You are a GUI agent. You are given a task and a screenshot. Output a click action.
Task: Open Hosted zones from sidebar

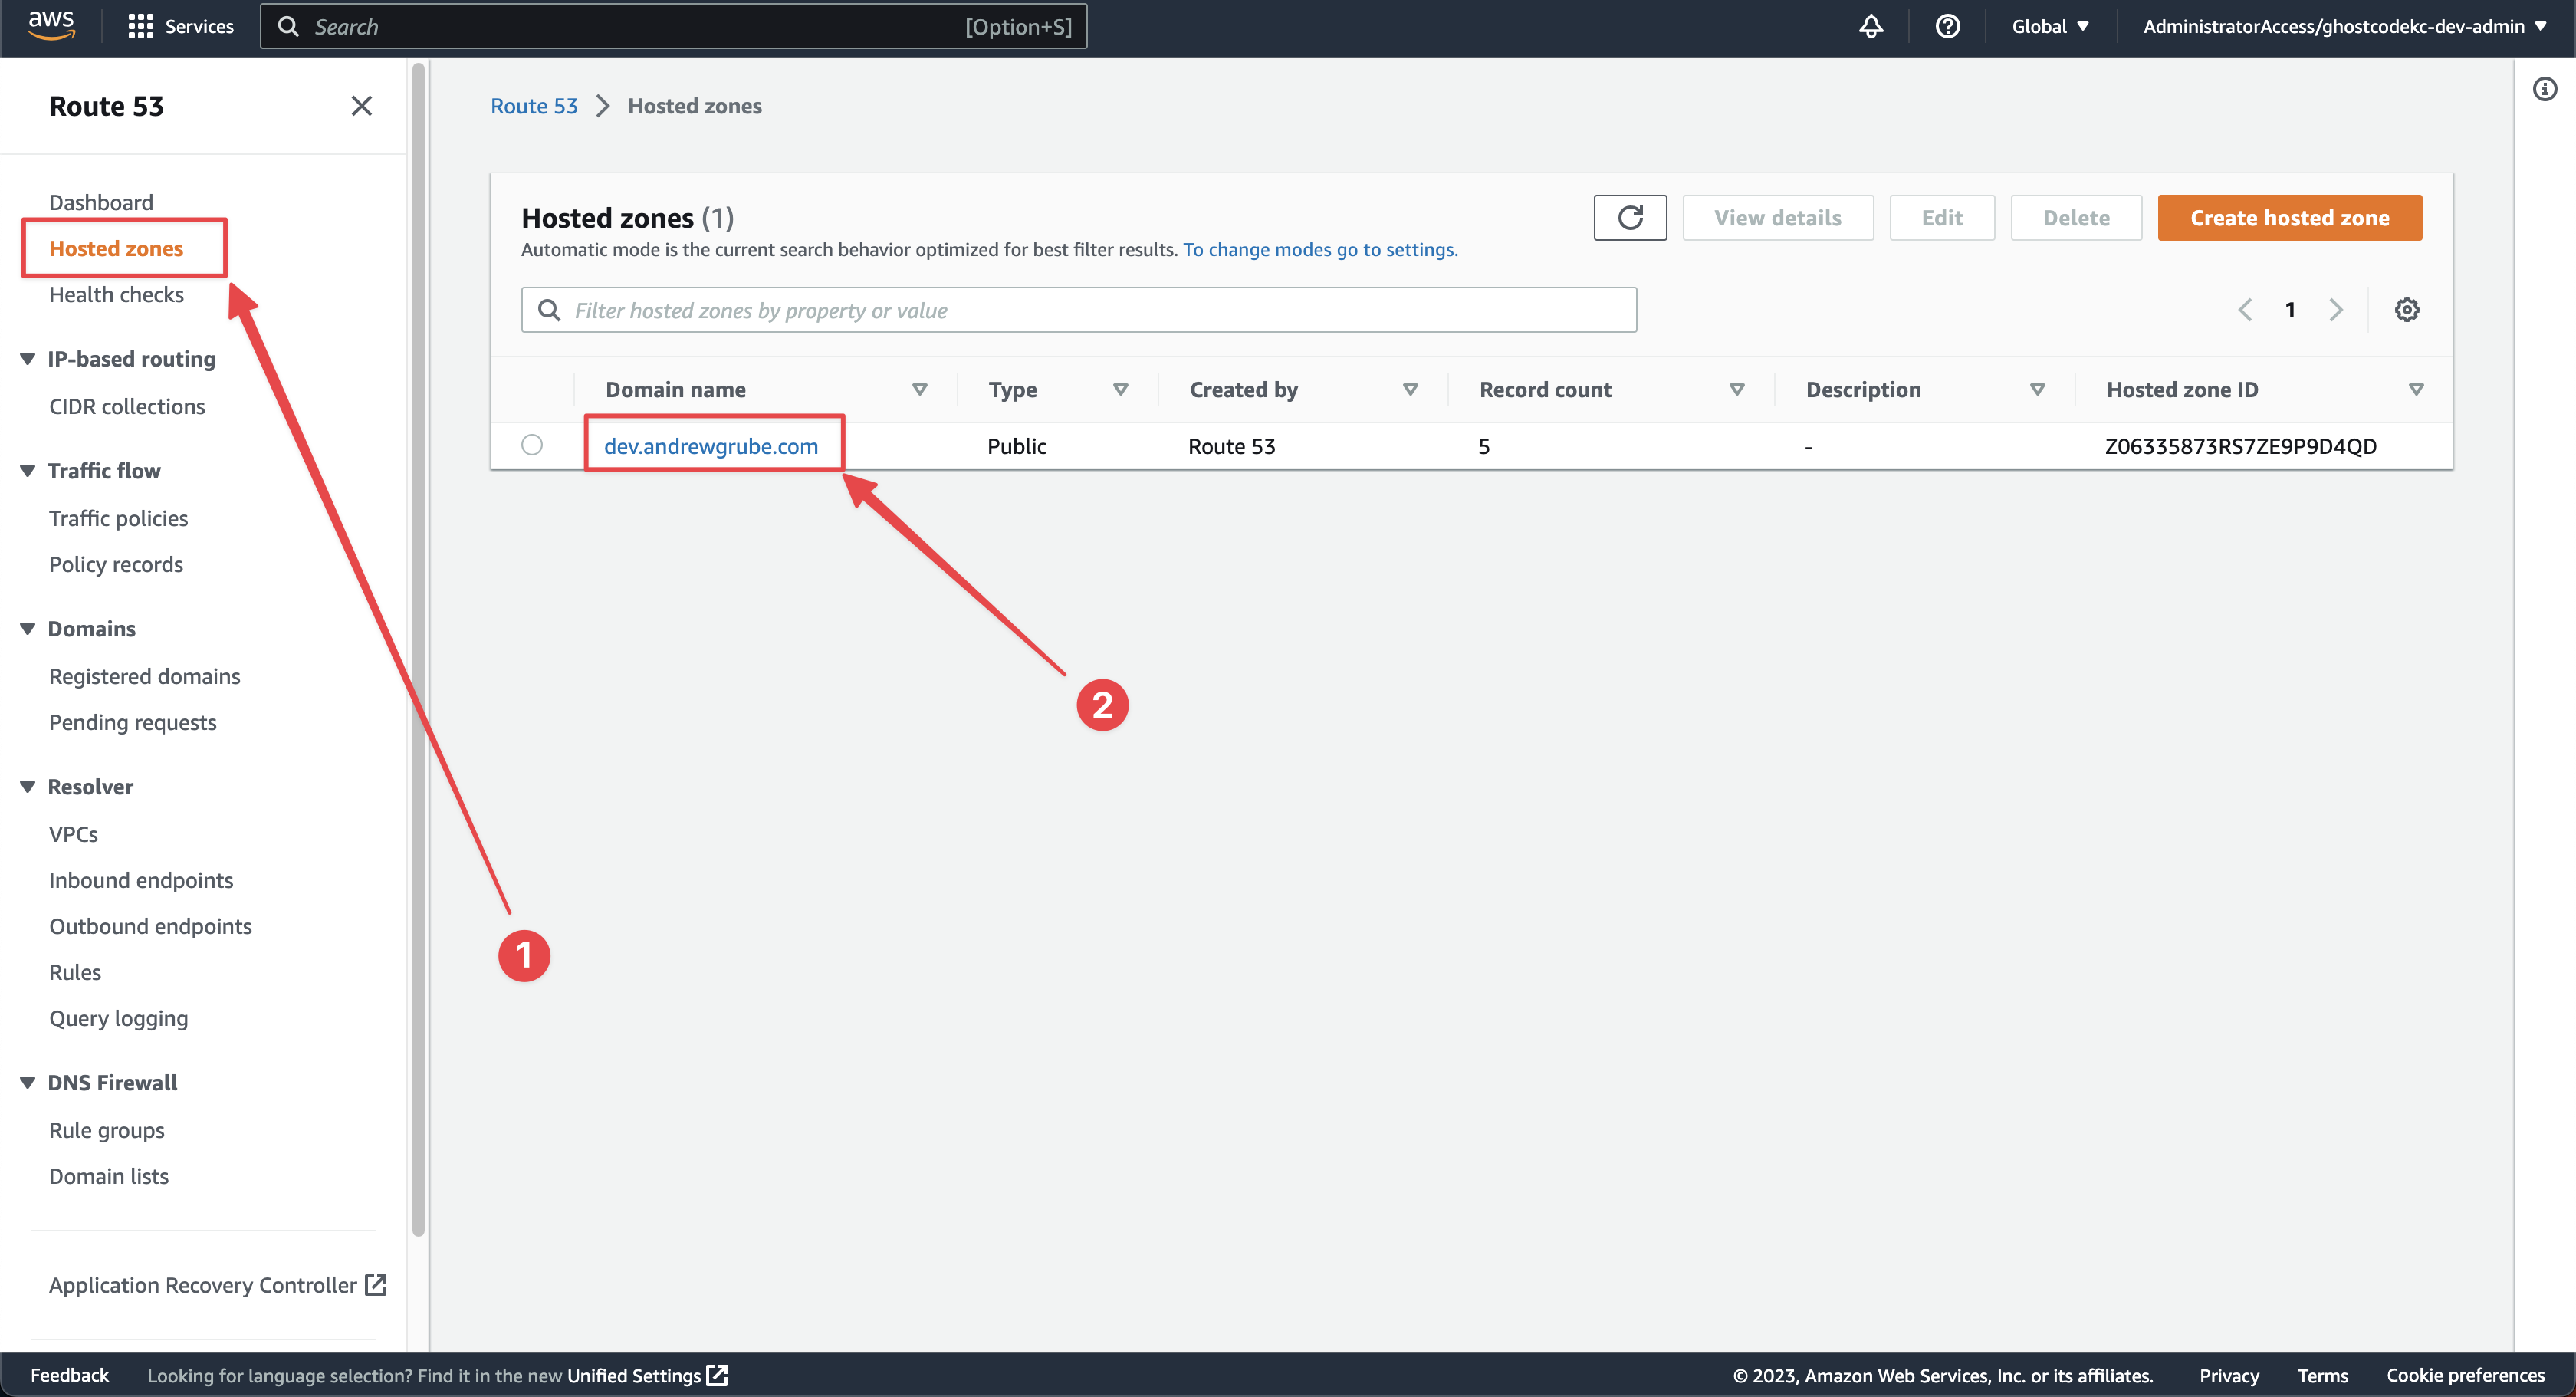pos(115,248)
